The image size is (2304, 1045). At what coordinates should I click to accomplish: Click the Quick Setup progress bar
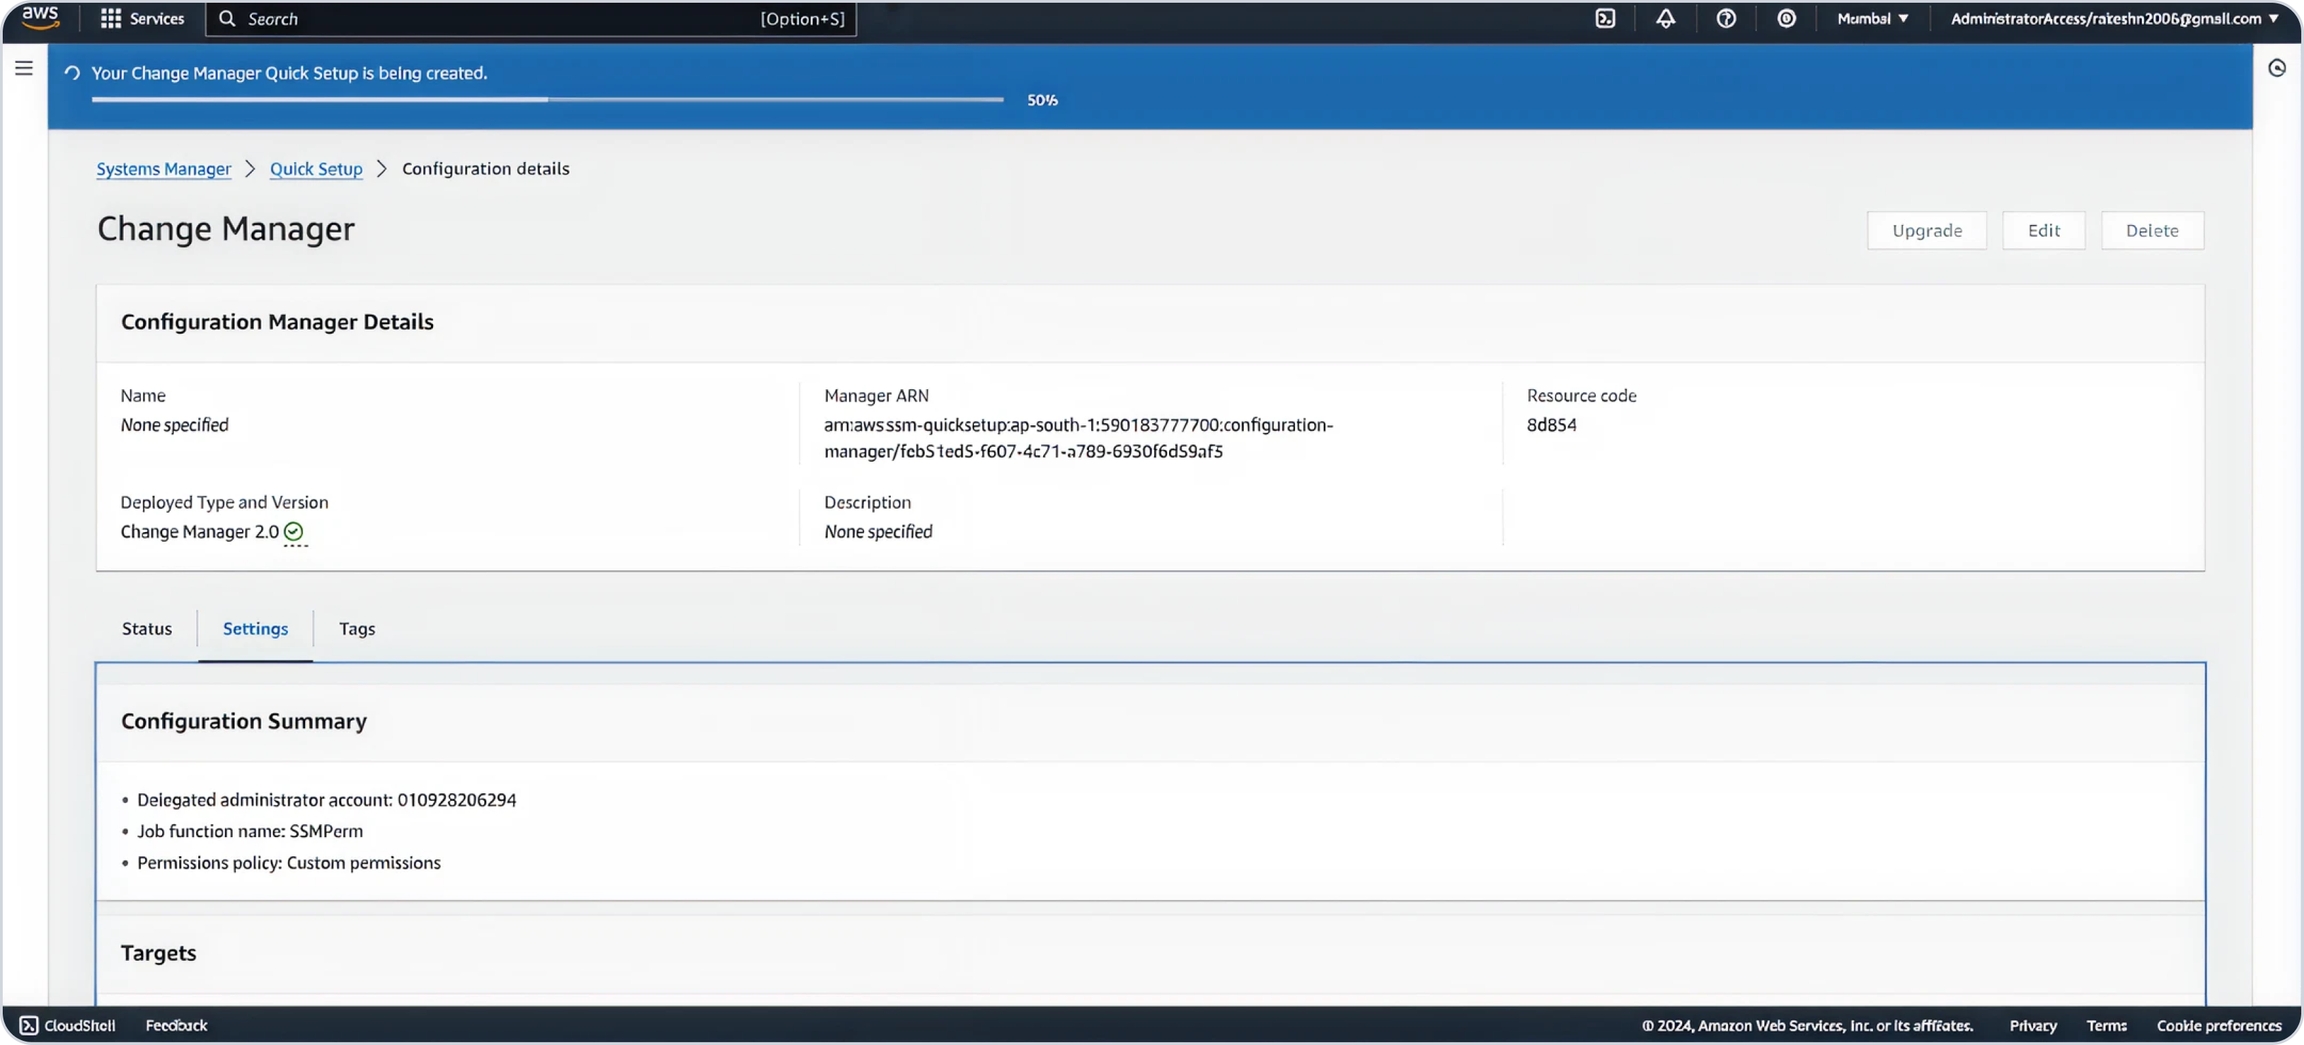coord(547,100)
